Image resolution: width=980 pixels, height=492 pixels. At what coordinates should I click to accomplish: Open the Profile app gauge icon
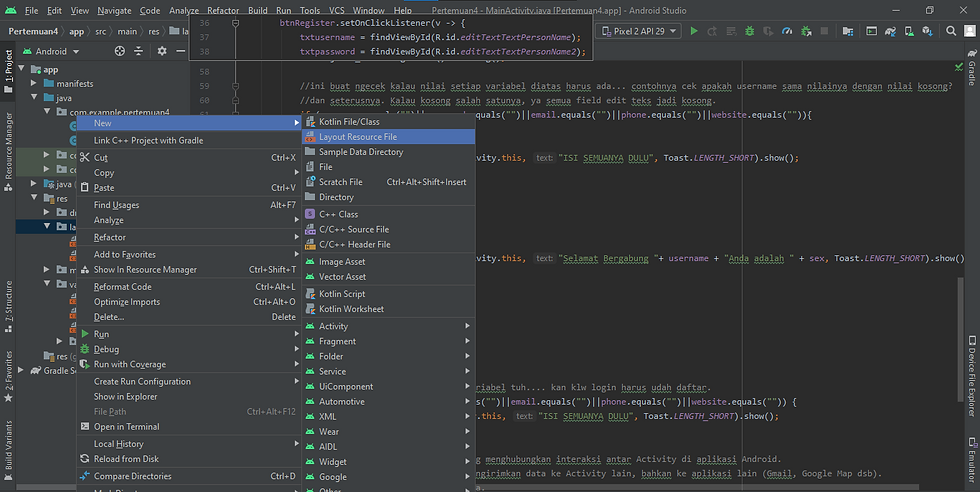click(787, 31)
